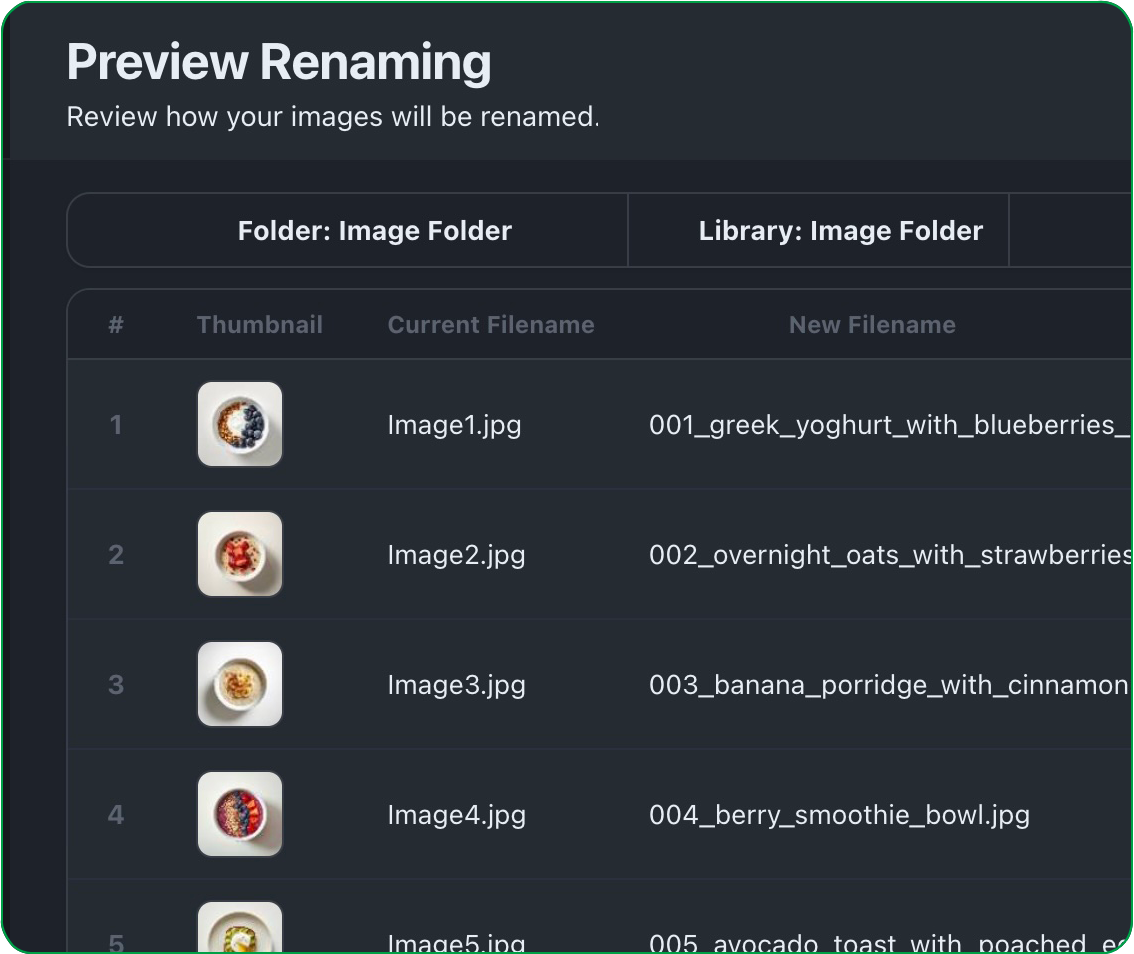The height and width of the screenshot is (954, 1134).
Task: Click row number 4
Action: click(116, 815)
